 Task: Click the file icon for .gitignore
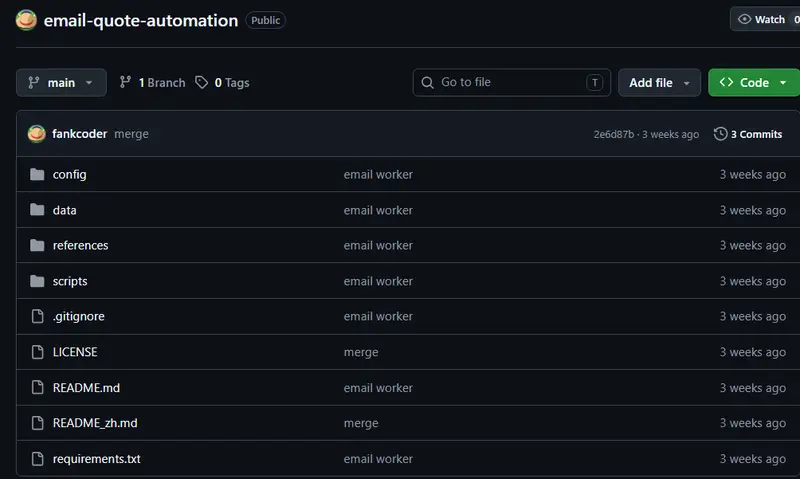click(37, 316)
